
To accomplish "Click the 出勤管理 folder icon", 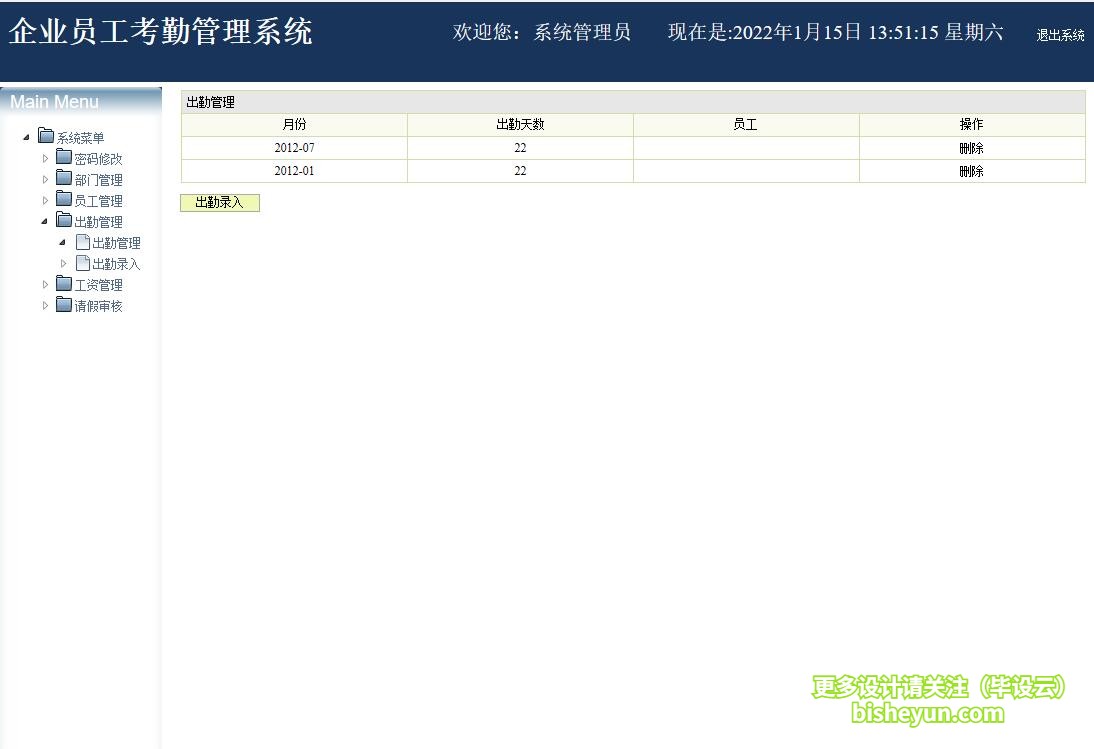I will tap(64, 221).
